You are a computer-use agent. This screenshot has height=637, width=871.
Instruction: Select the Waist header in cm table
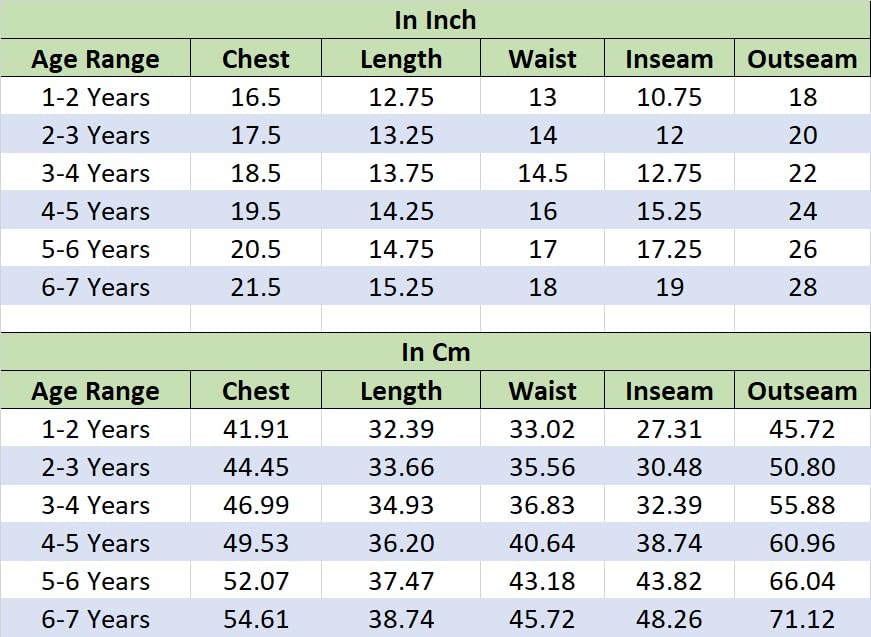click(x=542, y=391)
